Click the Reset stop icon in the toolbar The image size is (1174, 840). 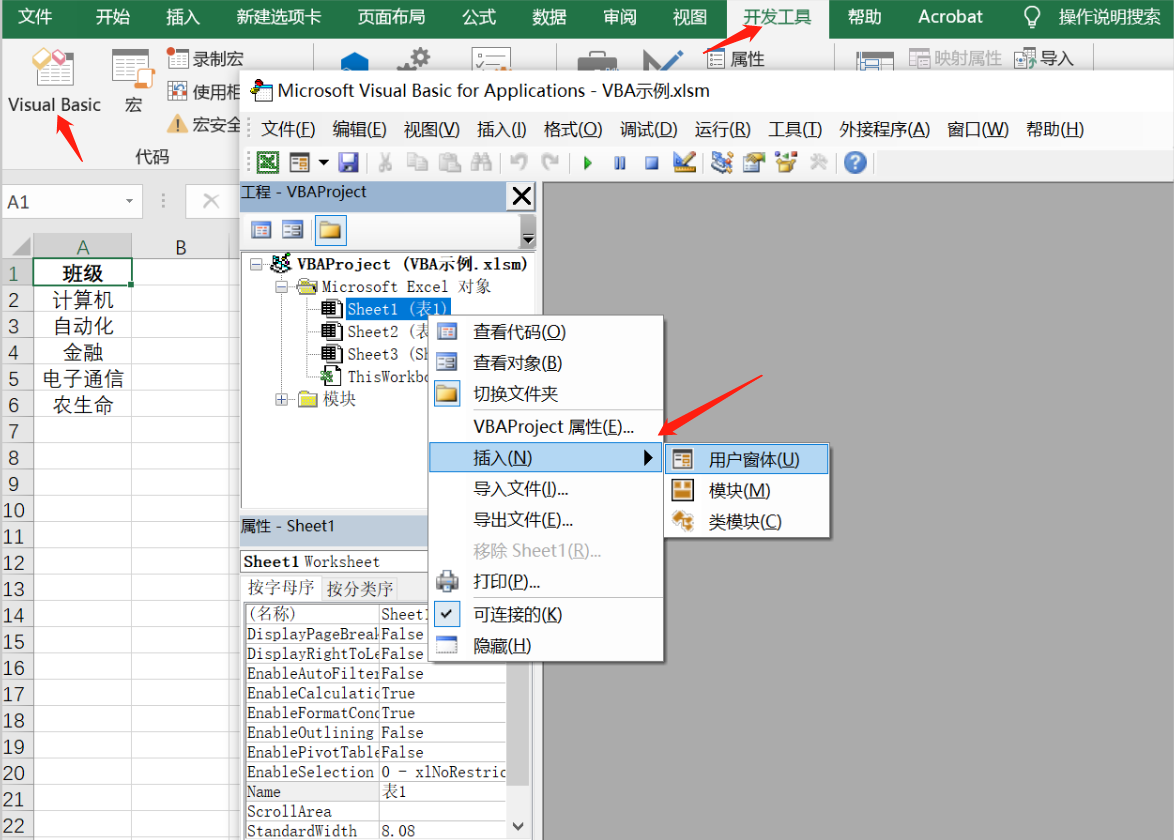tap(651, 163)
